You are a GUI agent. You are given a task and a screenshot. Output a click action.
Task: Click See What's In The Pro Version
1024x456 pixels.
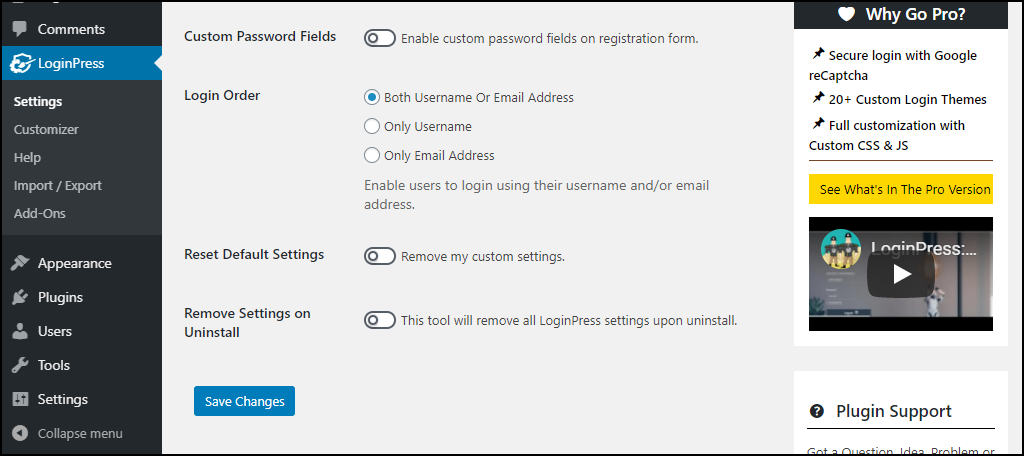point(904,189)
